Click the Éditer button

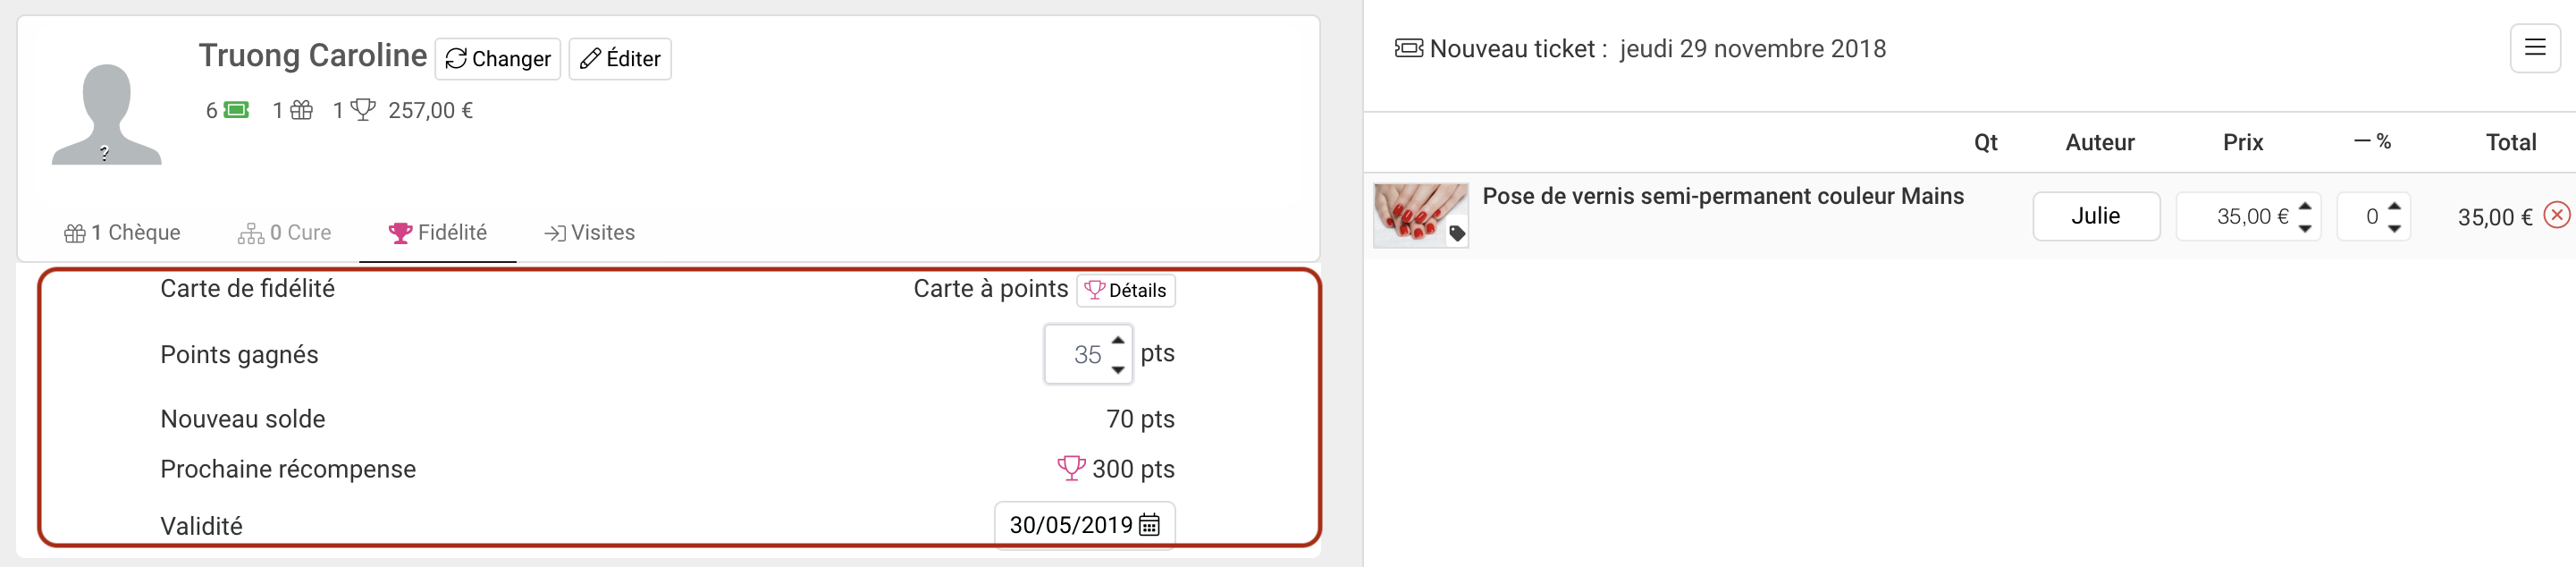pos(620,59)
